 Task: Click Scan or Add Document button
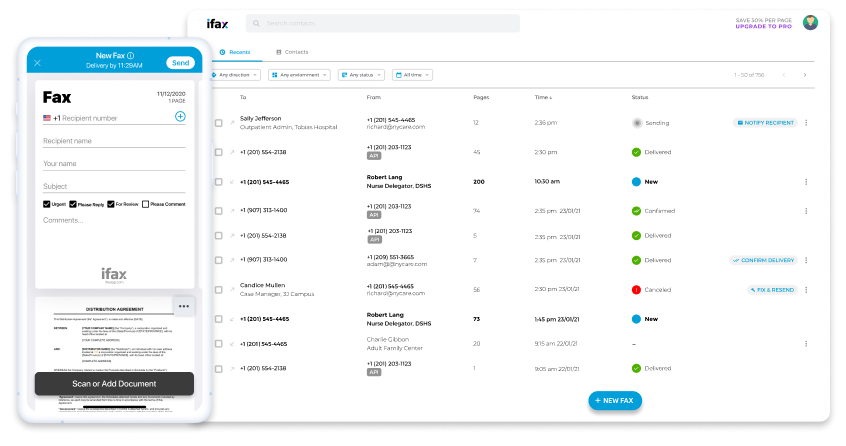coord(114,384)
